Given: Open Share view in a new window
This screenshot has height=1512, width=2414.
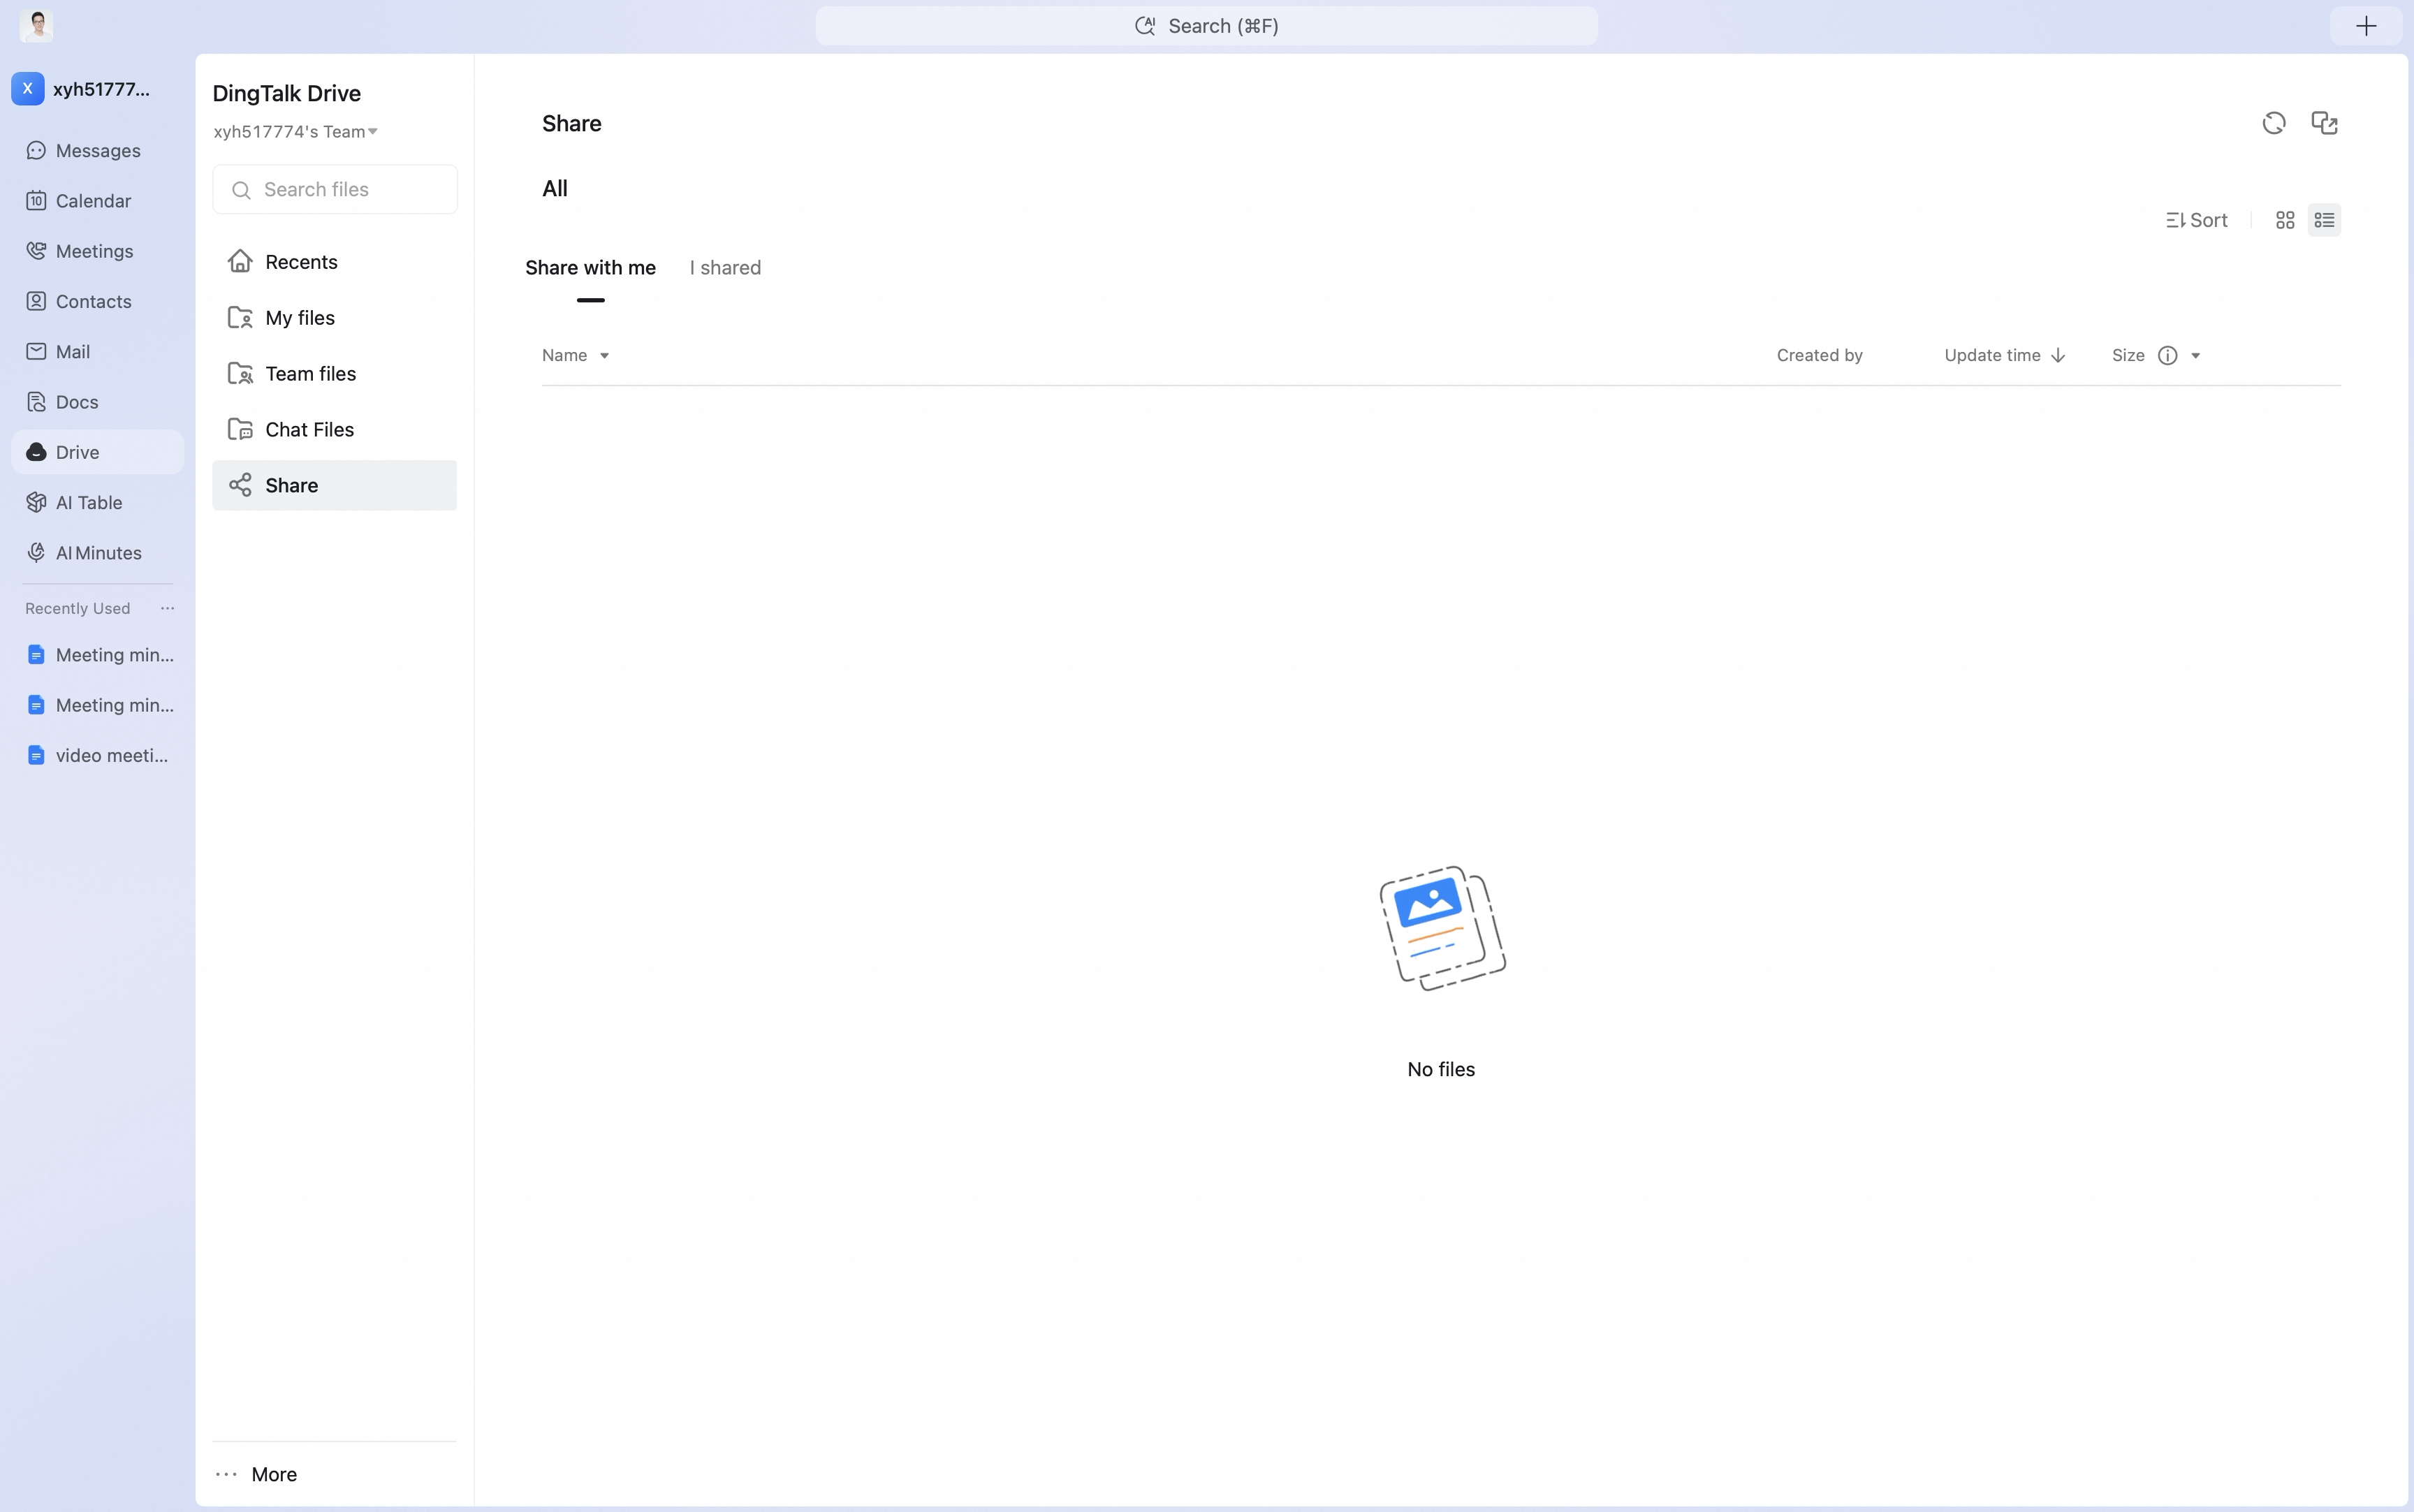Looking at the screenshot, I should (x=2324, y=123).
